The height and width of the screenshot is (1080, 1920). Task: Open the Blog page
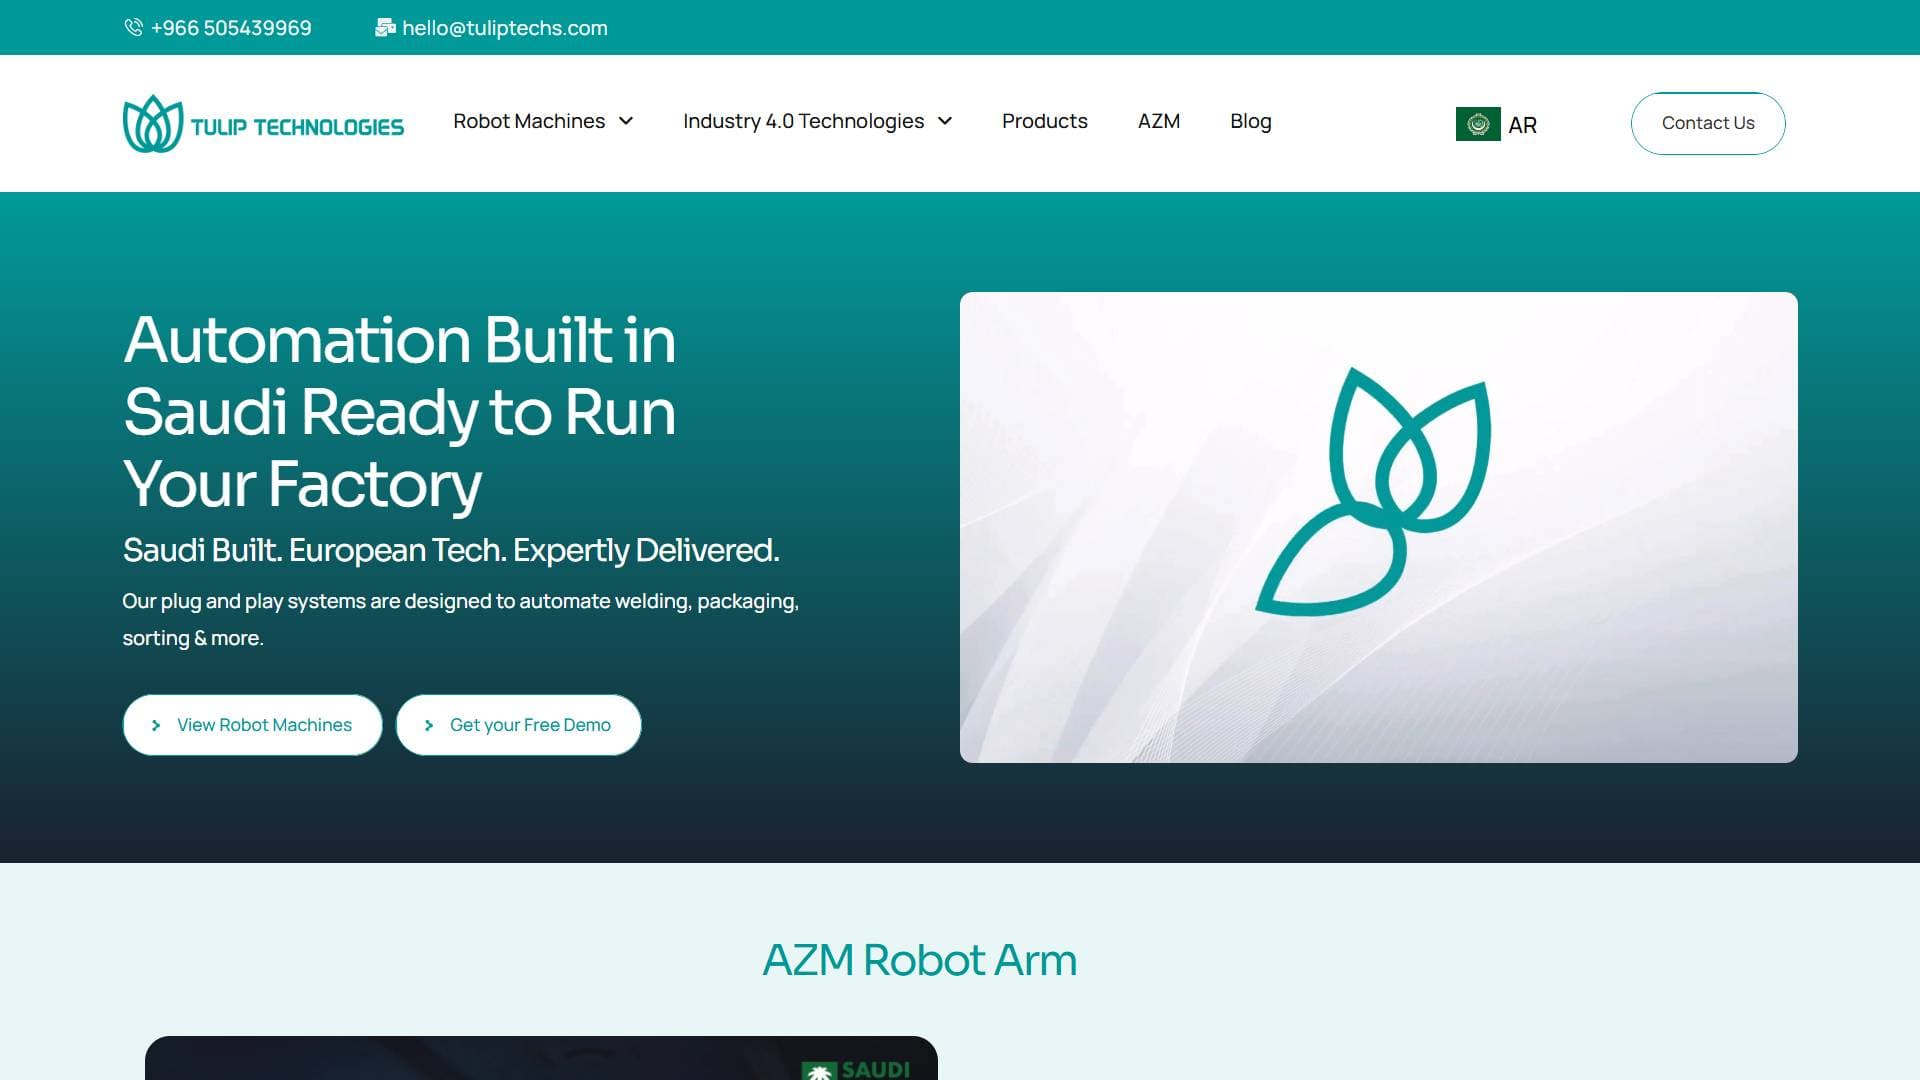[1250, 121]
